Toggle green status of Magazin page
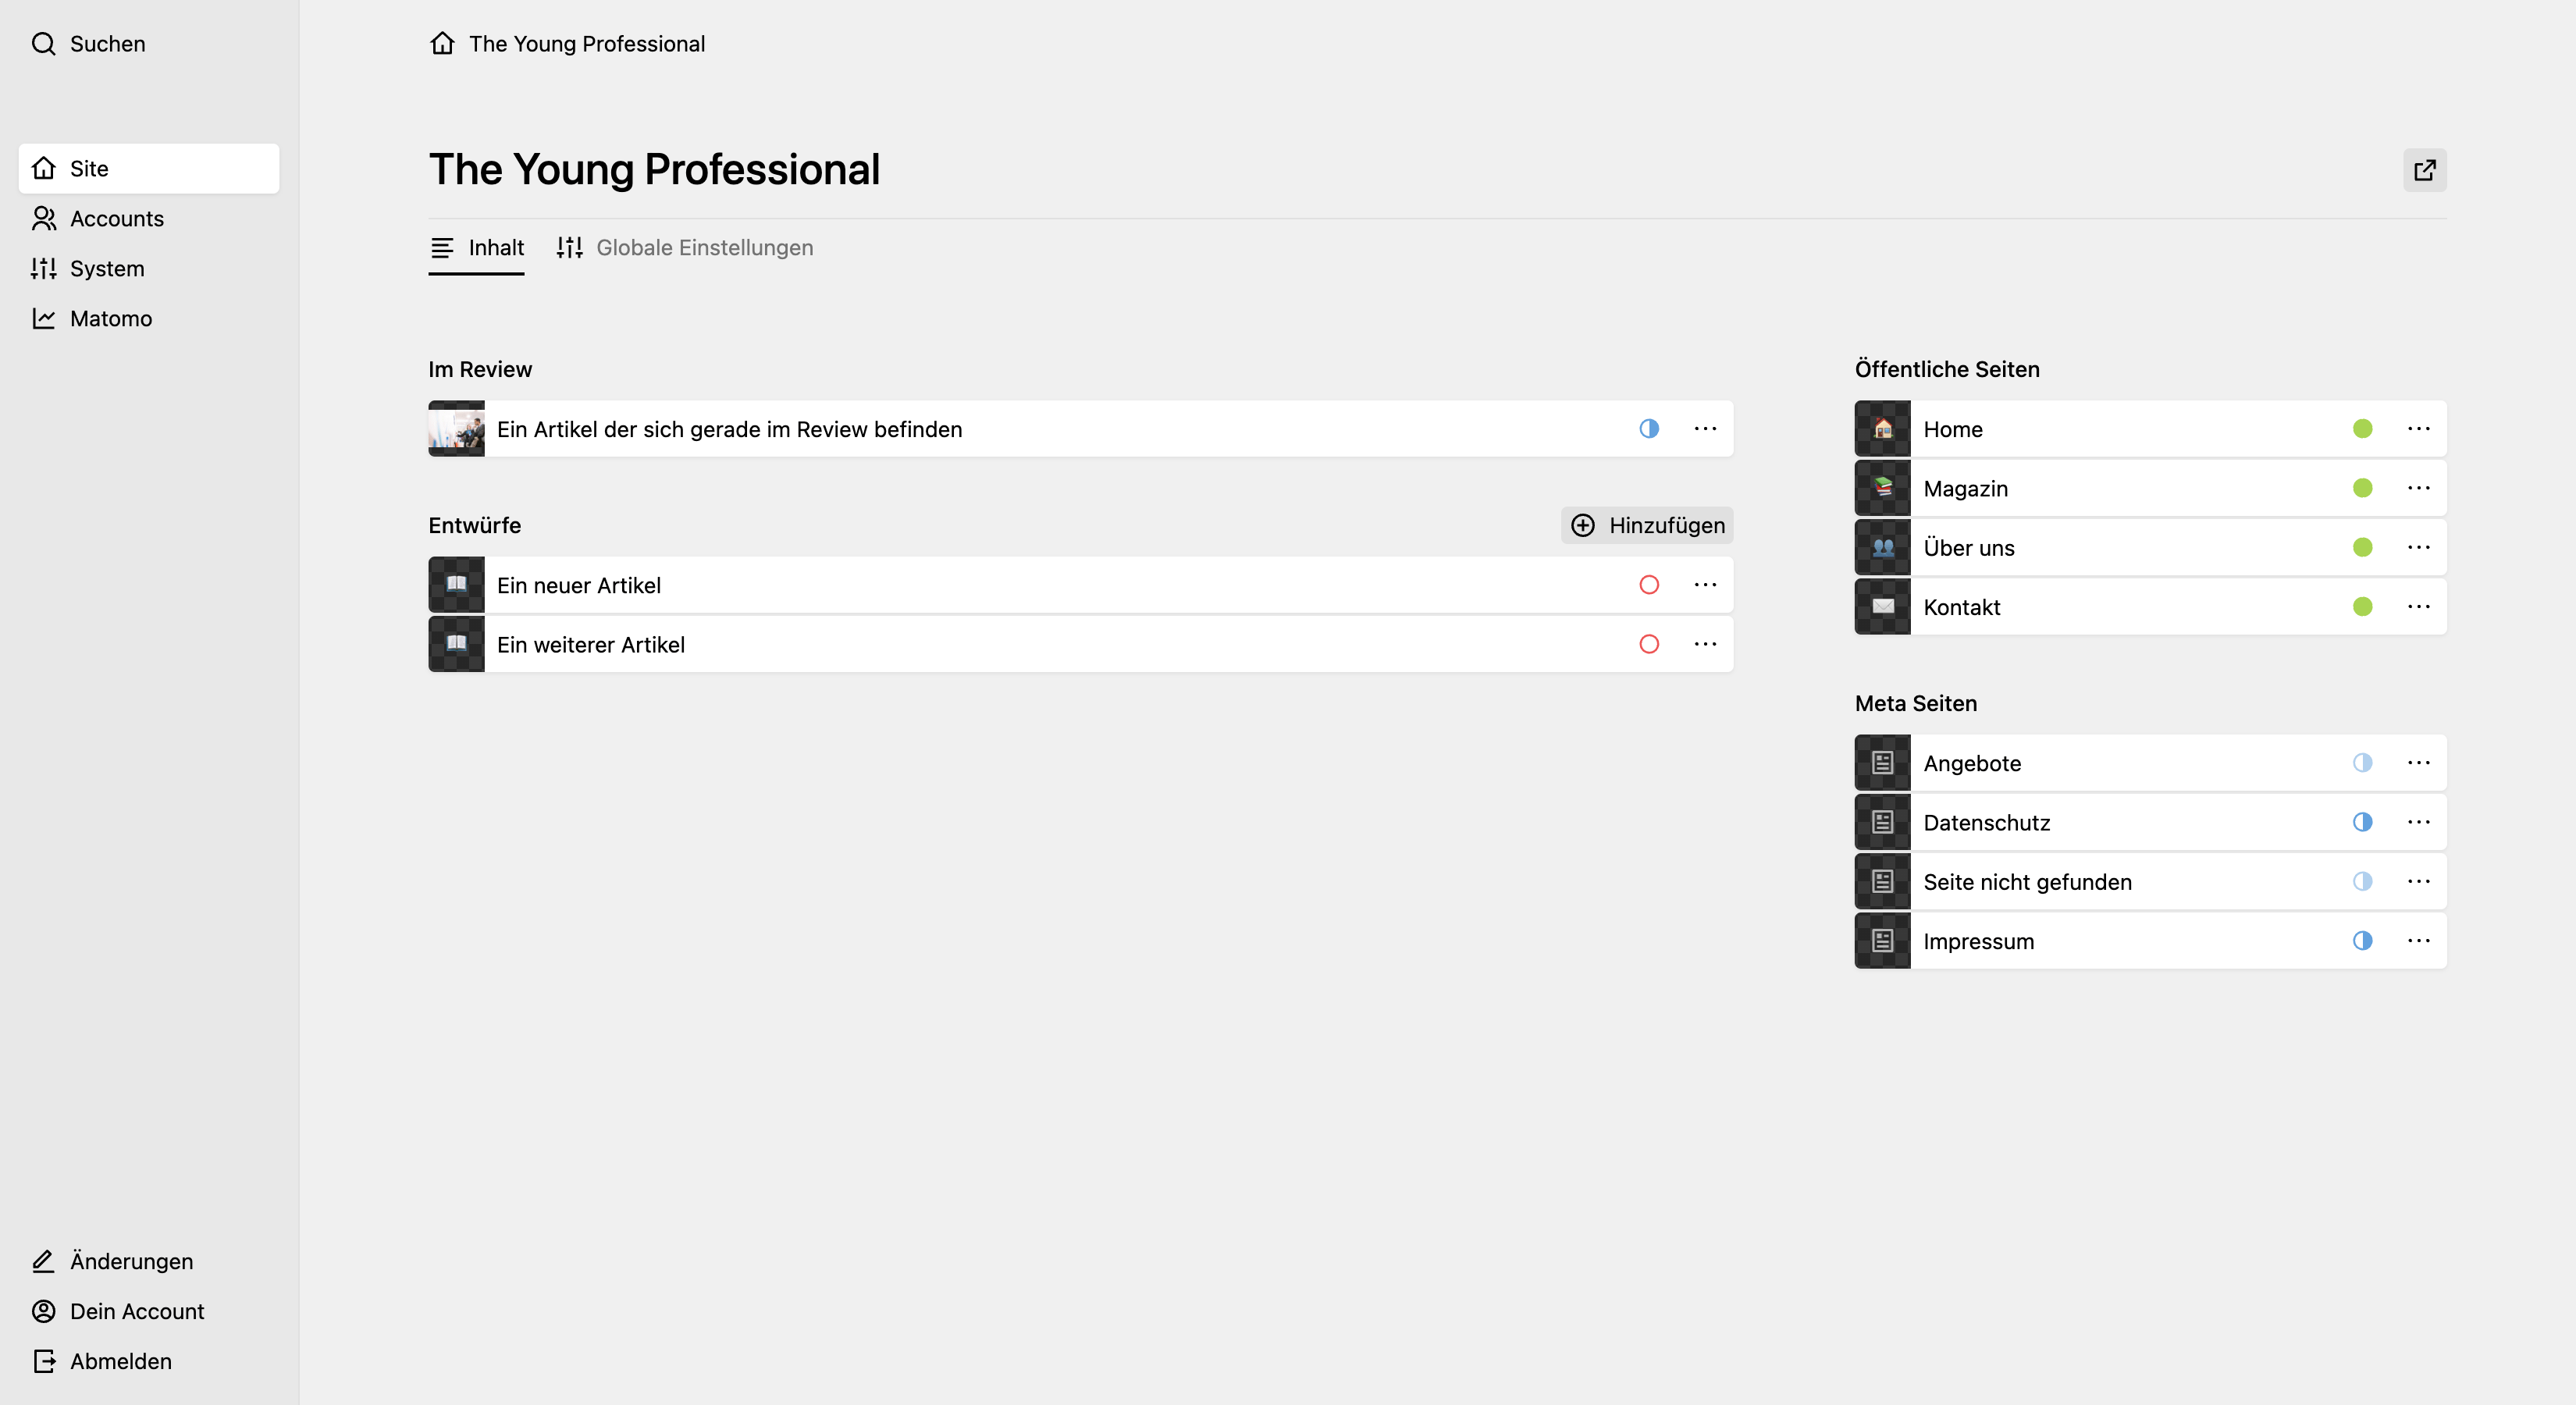This screenshot has height=1405, width=2576. tap(2363, 488)
